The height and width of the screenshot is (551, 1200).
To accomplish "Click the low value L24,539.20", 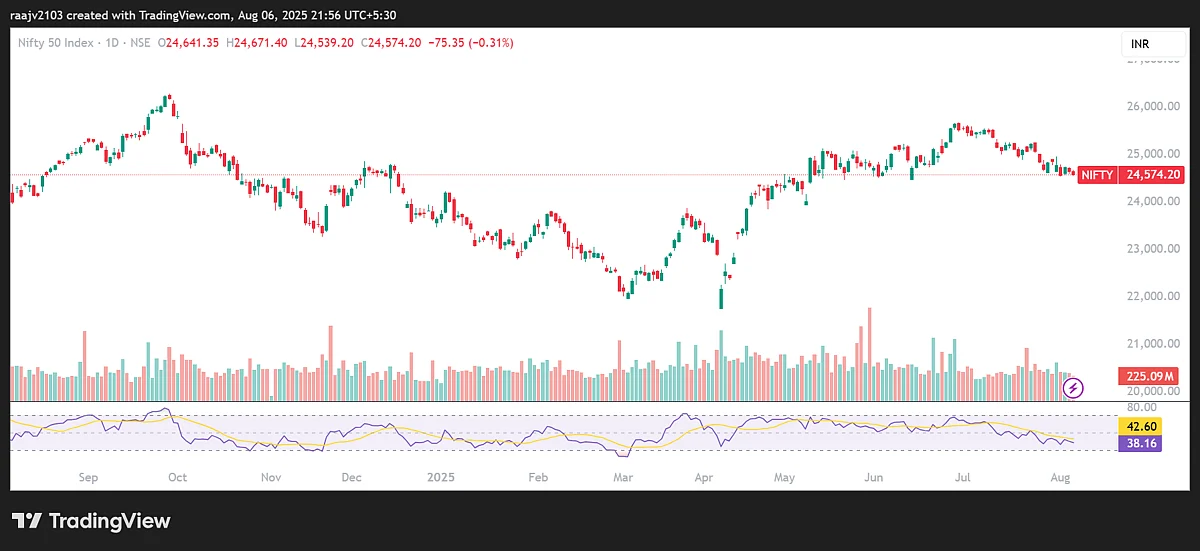I will click(x=324, y=43).
